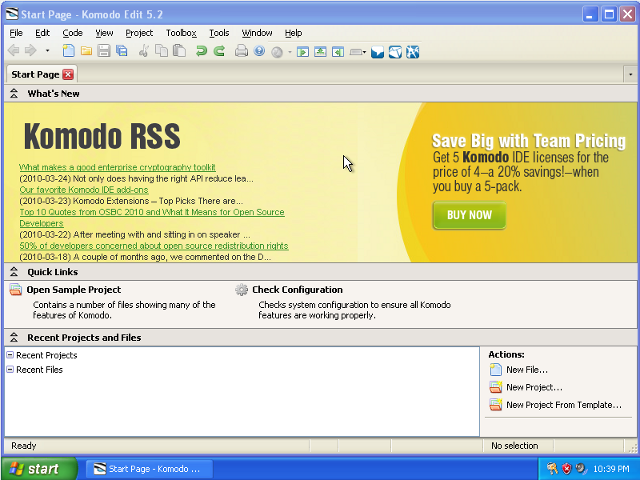This screenshot has height=480, width=640.
Task: Click the Print printer icon
Action: [241, 51]
